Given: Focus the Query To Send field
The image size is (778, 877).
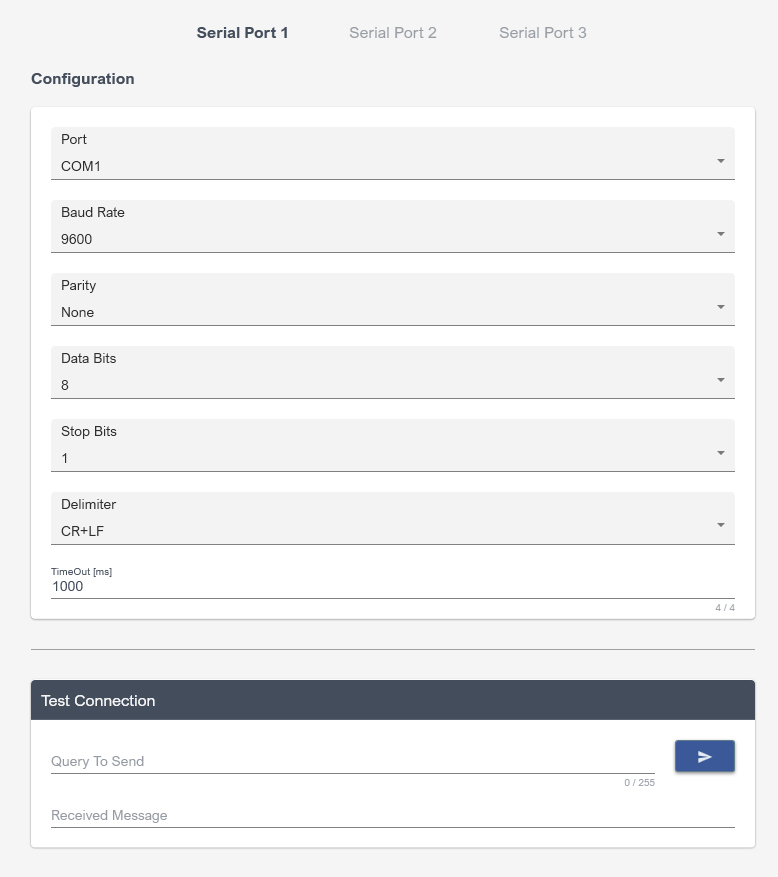Looking at the screenshot, I should click(352, 761).
